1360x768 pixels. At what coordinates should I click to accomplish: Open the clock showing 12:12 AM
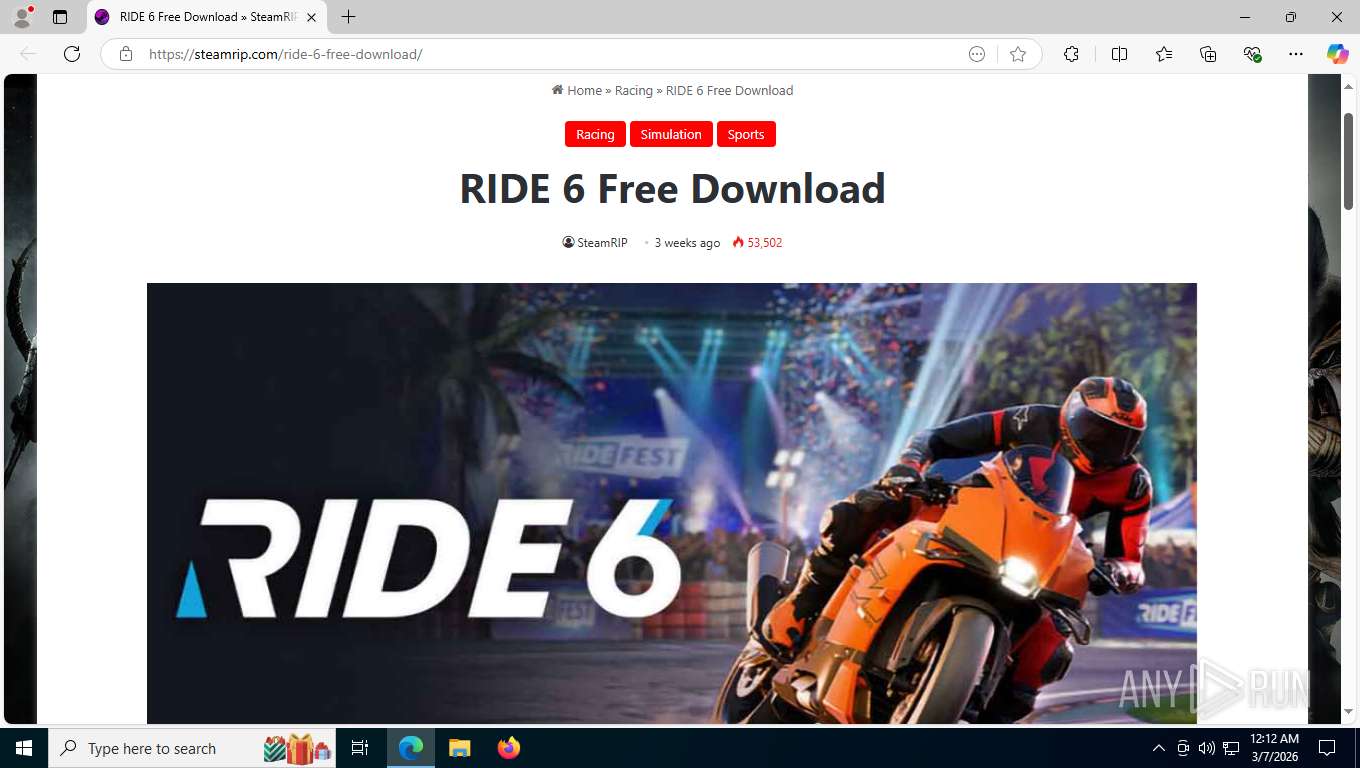point(1274,748)
